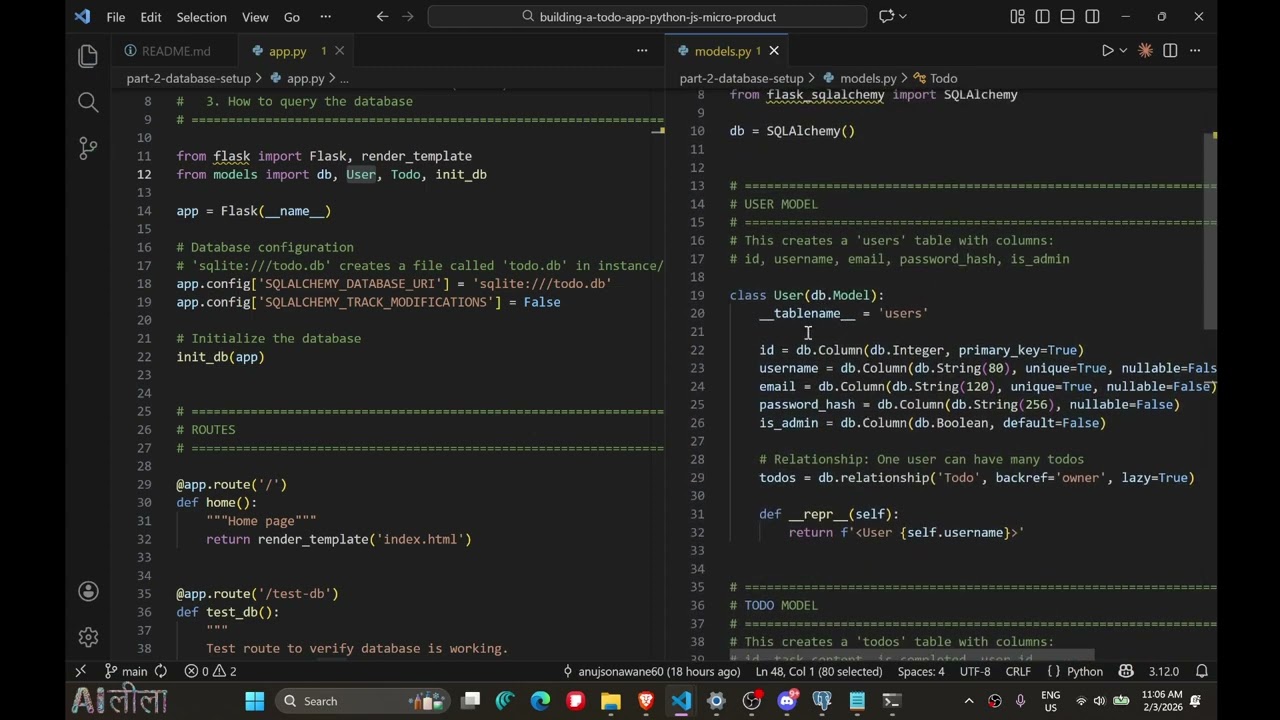Click the horizontal scrollbar under models.py editor
This screenshot has width=1280, height=720.
click(x=910, y=657)
